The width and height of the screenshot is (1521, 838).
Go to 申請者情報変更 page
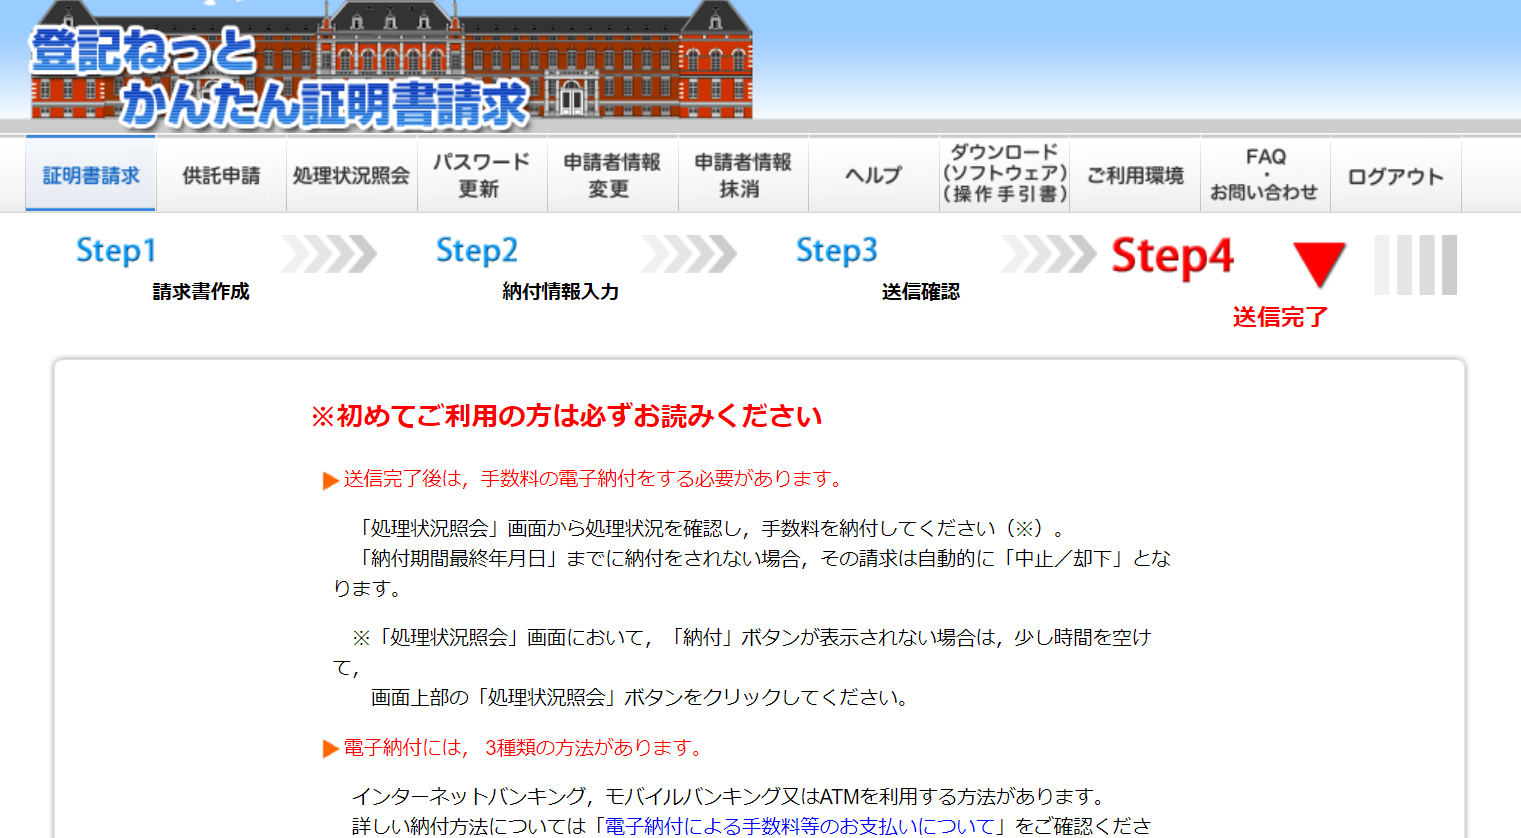pos(612,176)
